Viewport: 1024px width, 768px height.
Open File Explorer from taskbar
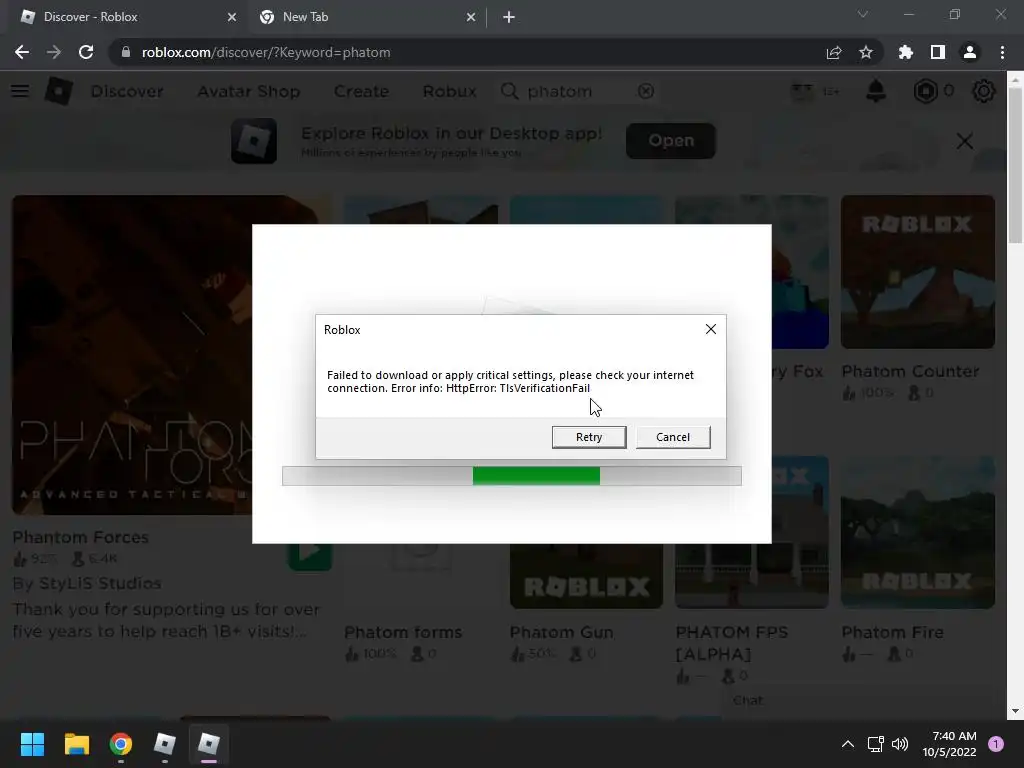click(x=76, y=744)
